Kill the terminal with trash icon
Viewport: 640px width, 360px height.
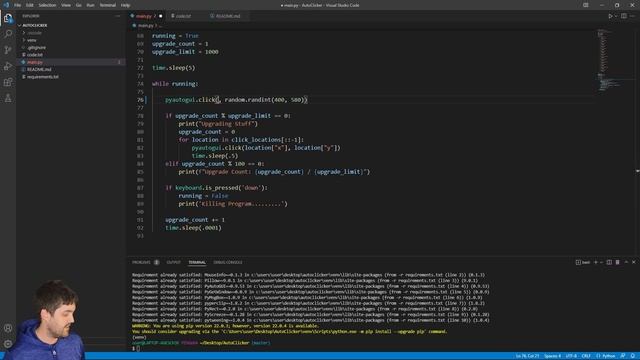(x=617, y=262)
